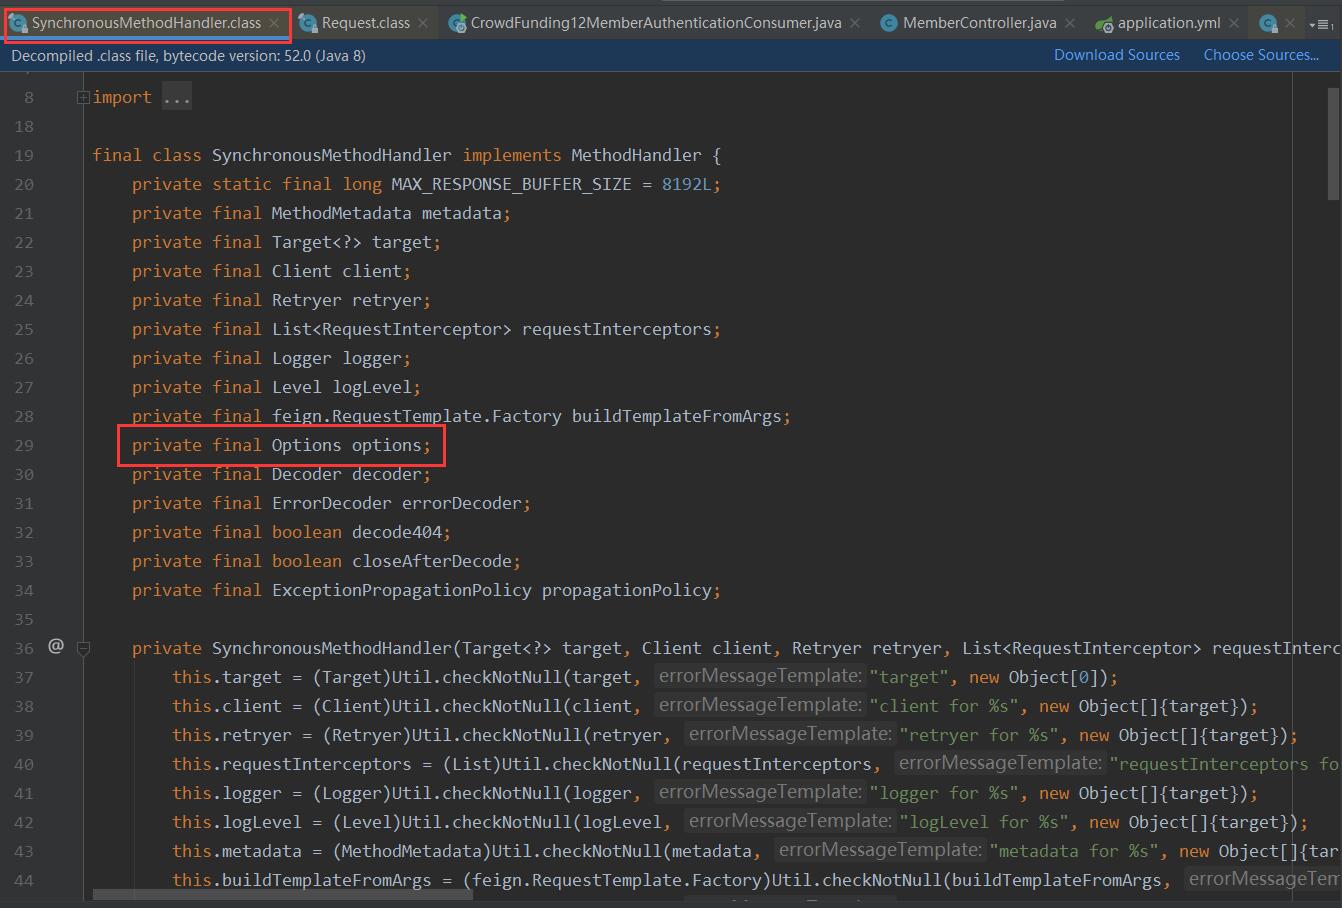Image resolution: width=1342 pixels, height=908 pixels.
Task: Click the @ annotation gutter icon at line 36
Action: (x=56, y=648)
